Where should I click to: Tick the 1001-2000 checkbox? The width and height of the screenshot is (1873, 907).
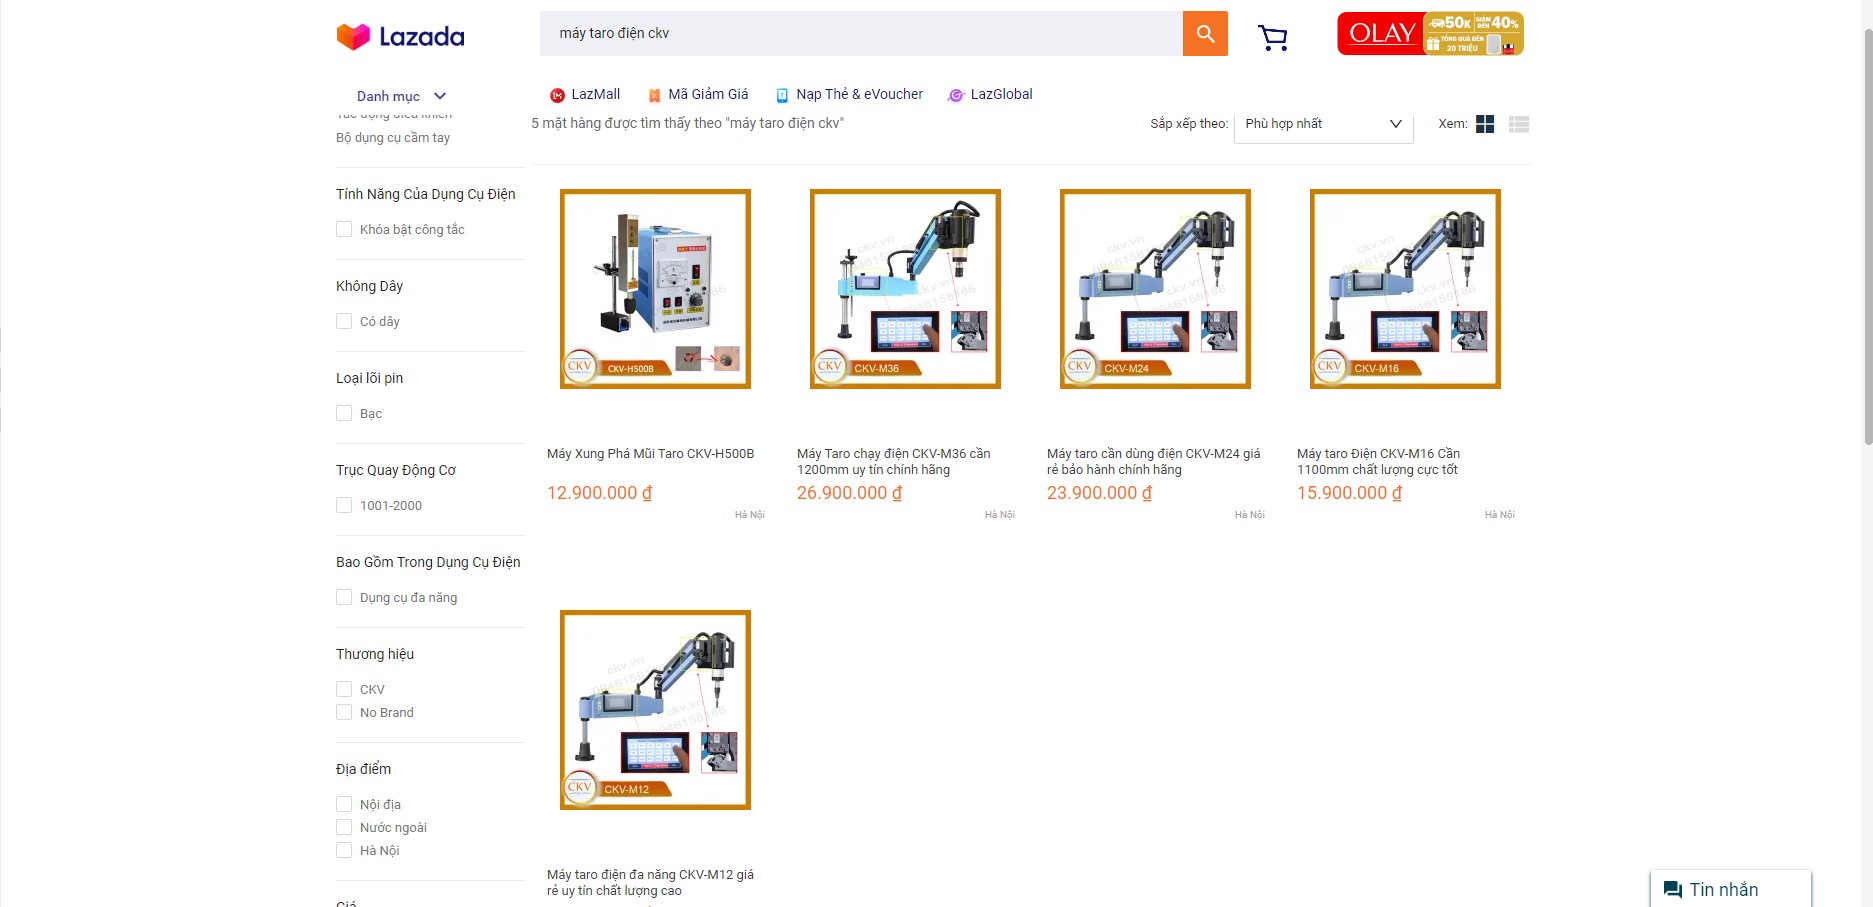[x=344, y=505]
